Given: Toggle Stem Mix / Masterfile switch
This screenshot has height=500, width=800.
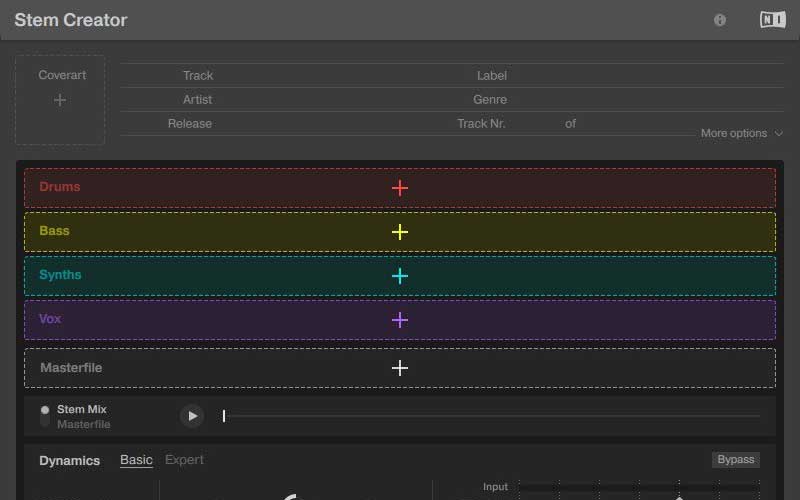Looking at the screenshot, I should pyautogui.click(x=45, y=416).
